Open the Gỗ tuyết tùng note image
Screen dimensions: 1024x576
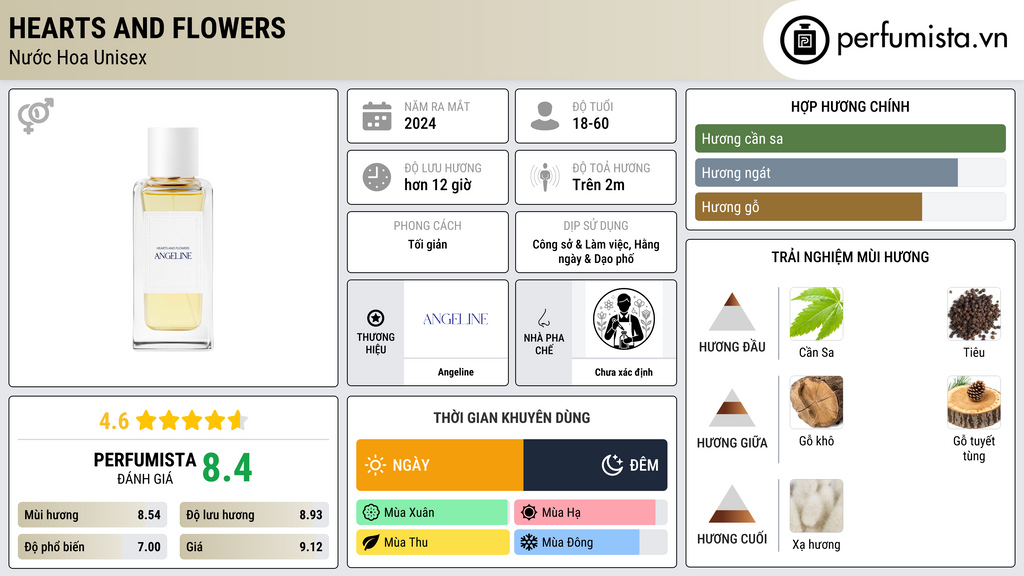[x=974, y=402]
